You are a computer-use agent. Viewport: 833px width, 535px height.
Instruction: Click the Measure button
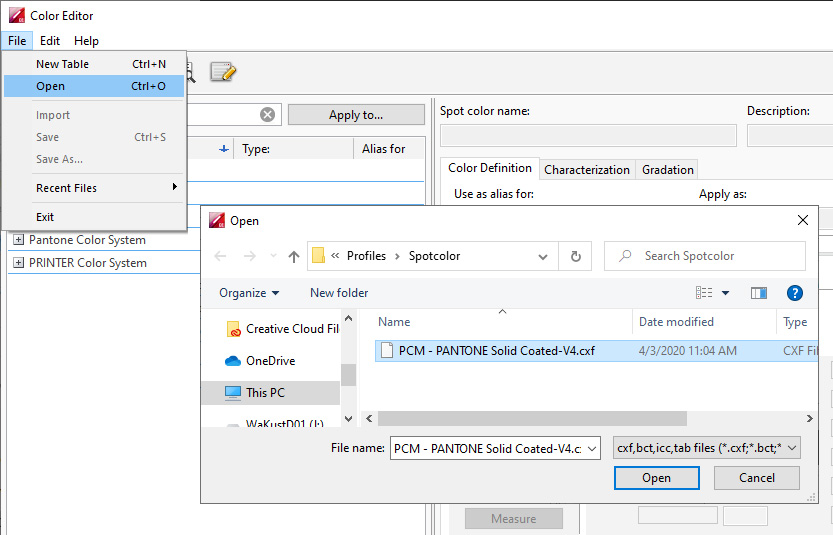coord(514,519)
